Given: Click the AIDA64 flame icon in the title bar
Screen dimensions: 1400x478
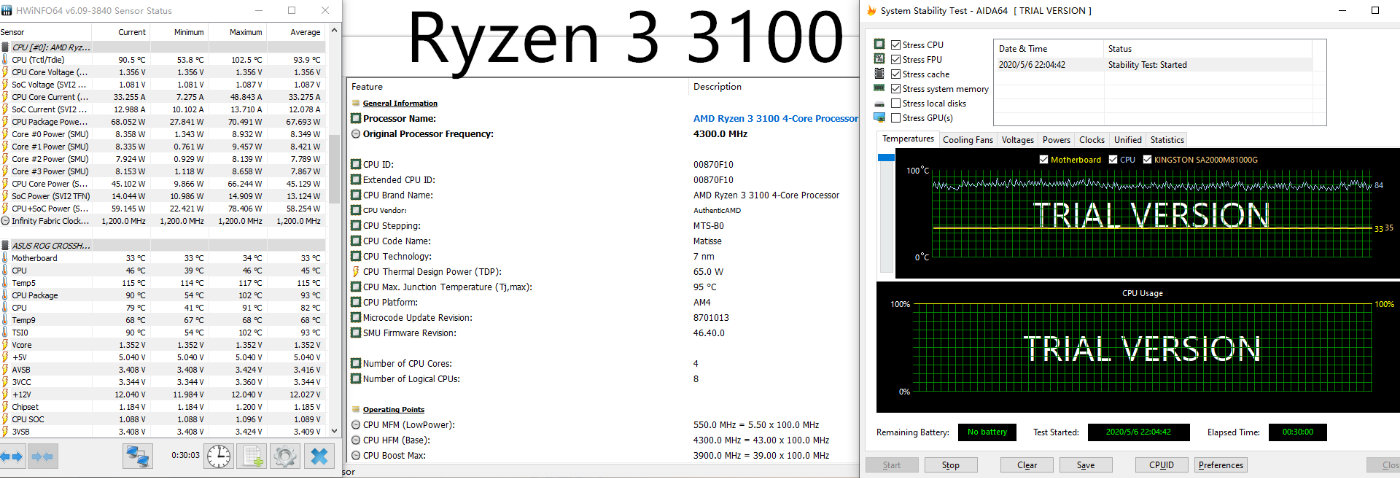Looking at the screenshot, I should 872,10.
